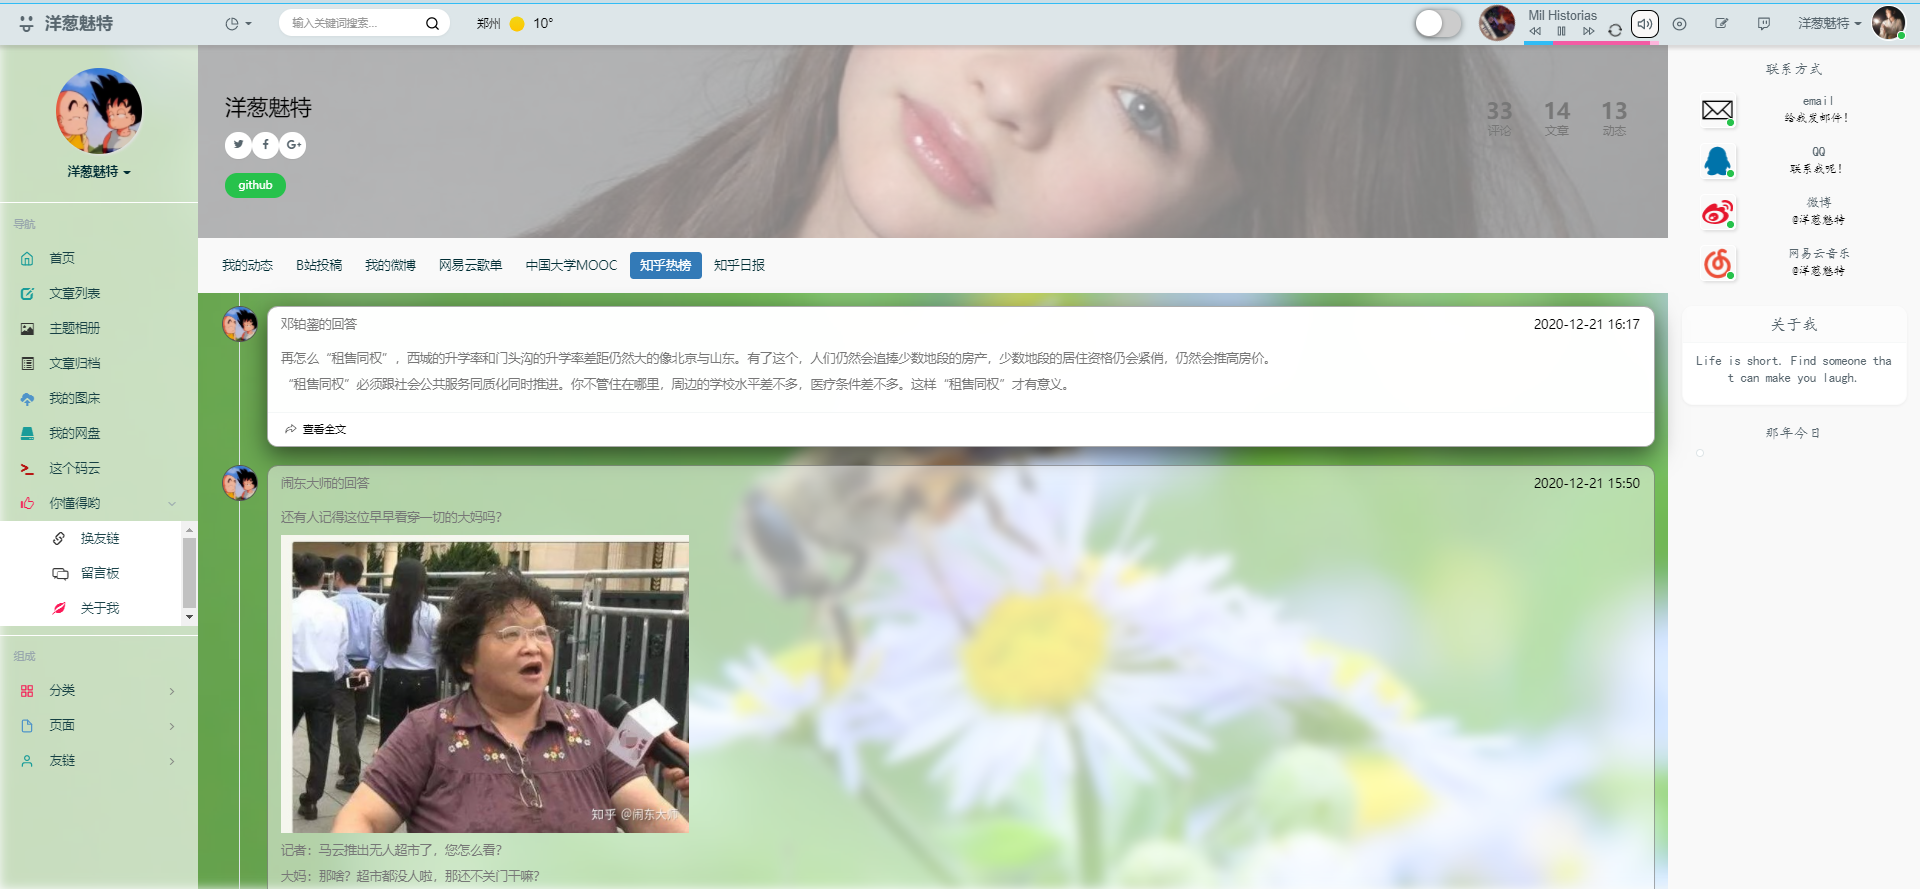Click the cartoon profile avatar in the sidebar
This screenshot has width=1920, height=889.
click(99, 110)
